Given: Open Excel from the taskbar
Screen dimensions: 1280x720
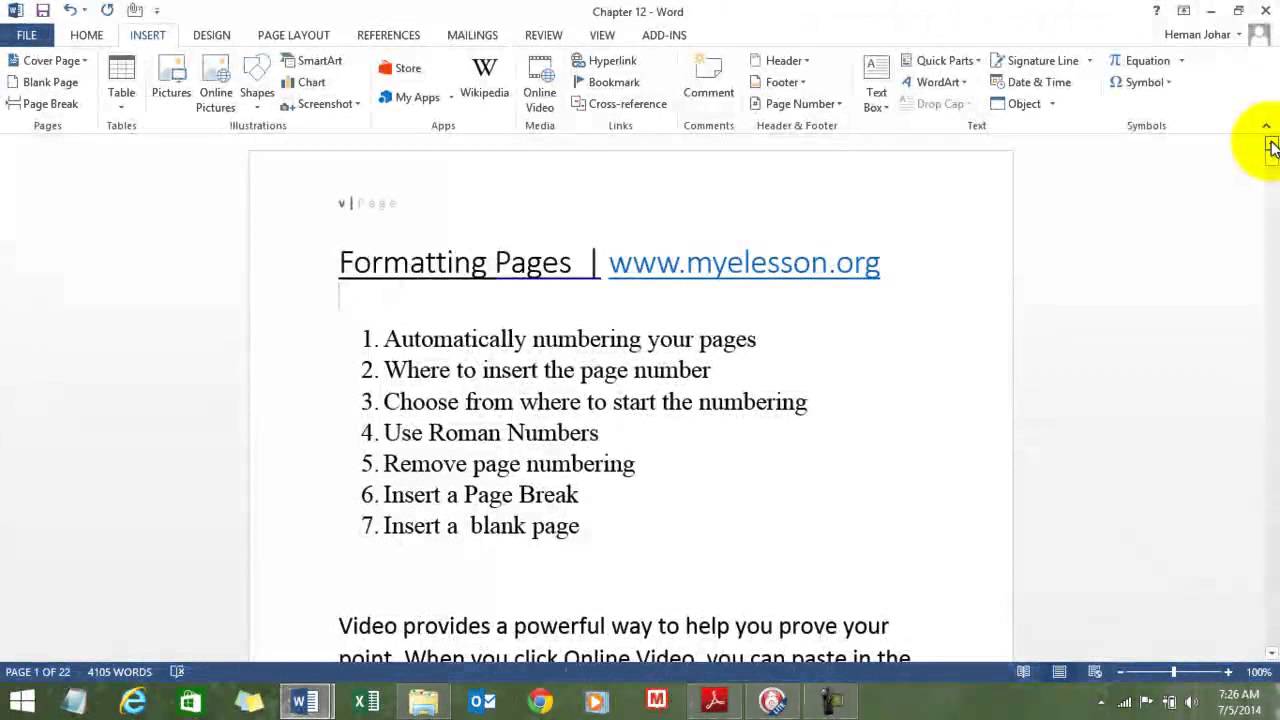Looking at the screenshot, I should tap(366, 701).
